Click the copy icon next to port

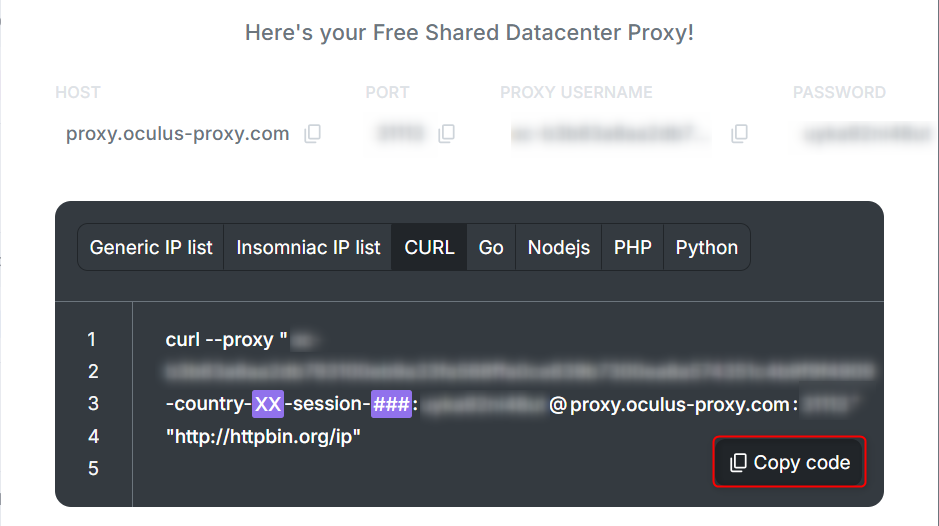tap(447, 133)
